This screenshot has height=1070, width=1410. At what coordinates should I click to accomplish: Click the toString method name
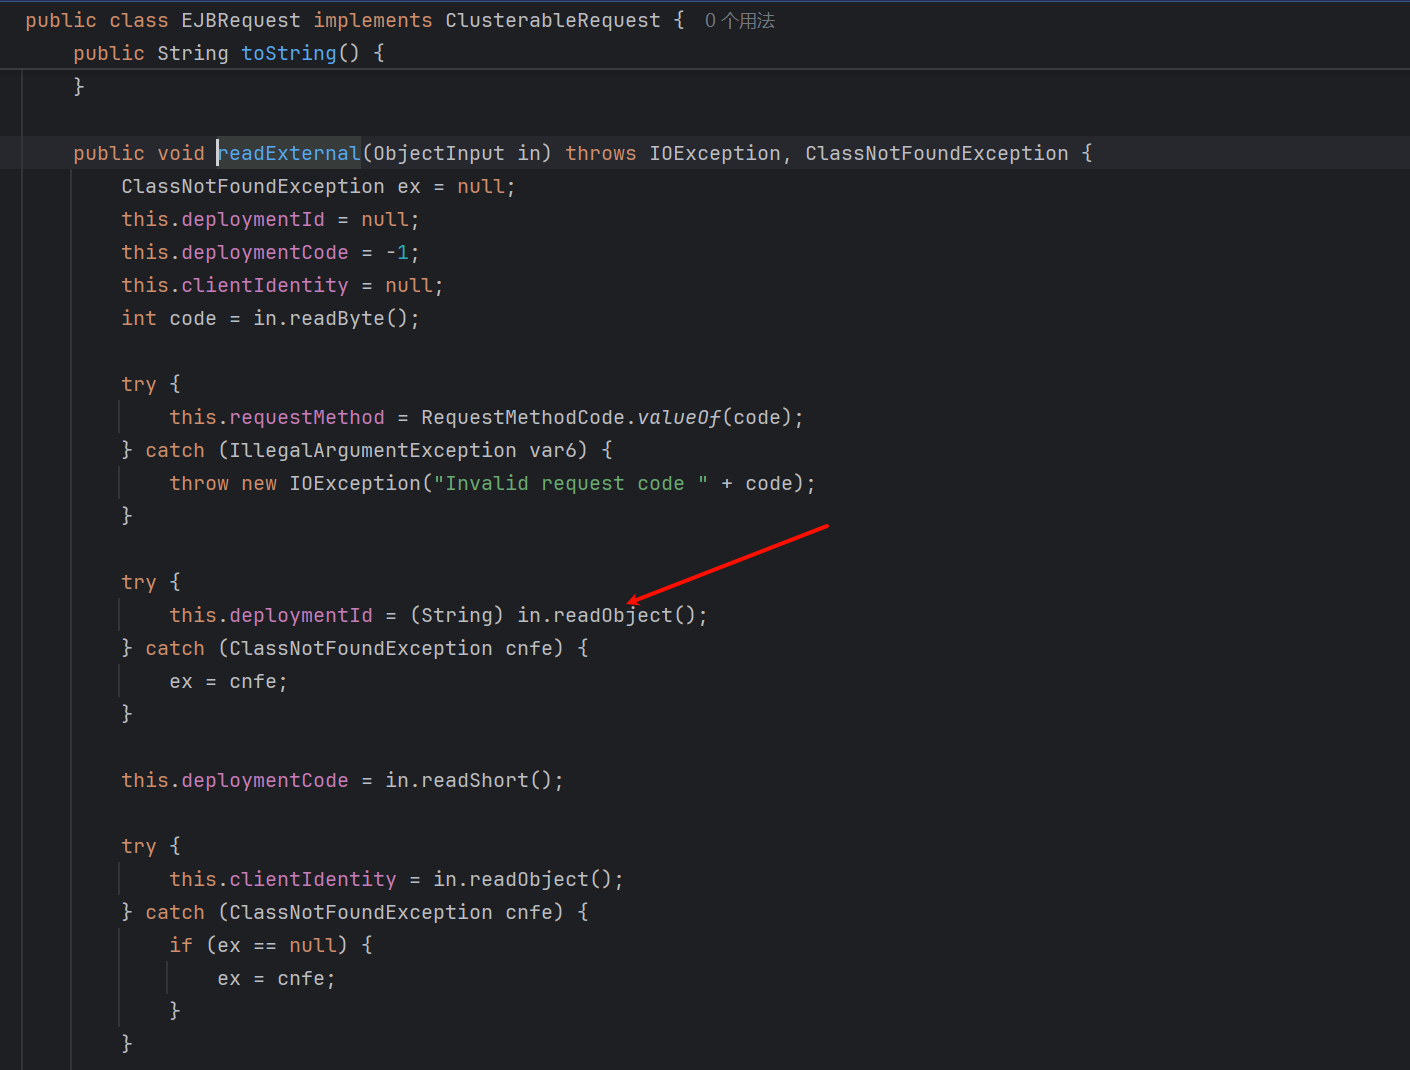tap(288, 53)
